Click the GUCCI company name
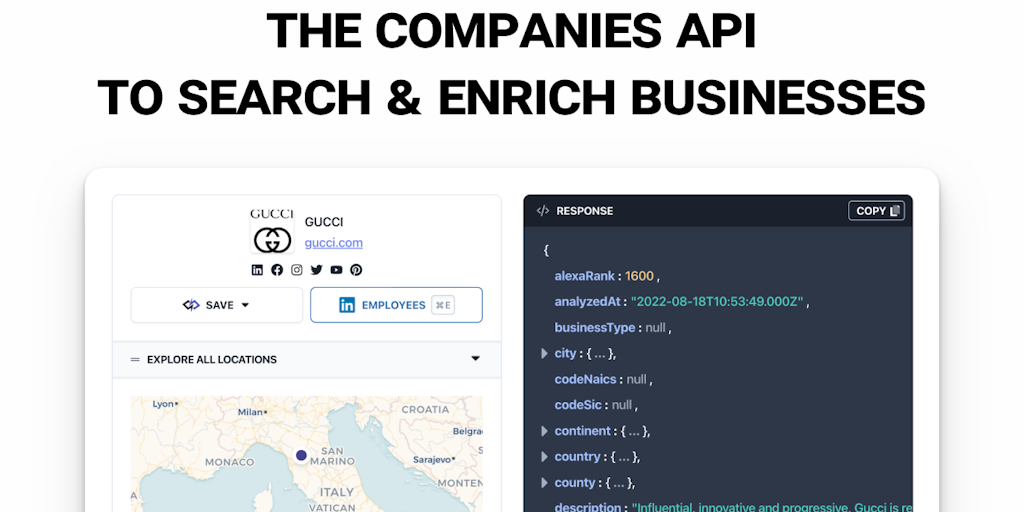The height and width of the screenshot is (512, 1024). (x=324, y=222)
